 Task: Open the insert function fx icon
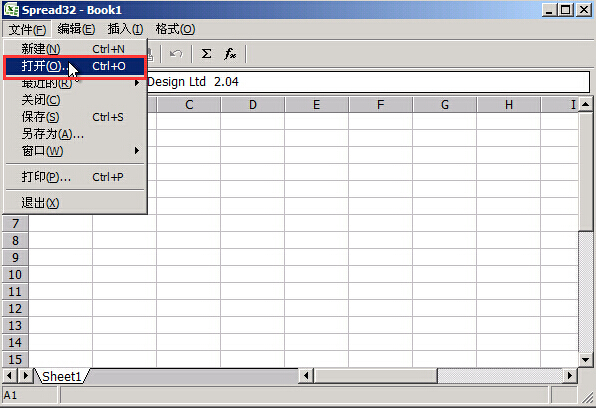pos(230,54)
